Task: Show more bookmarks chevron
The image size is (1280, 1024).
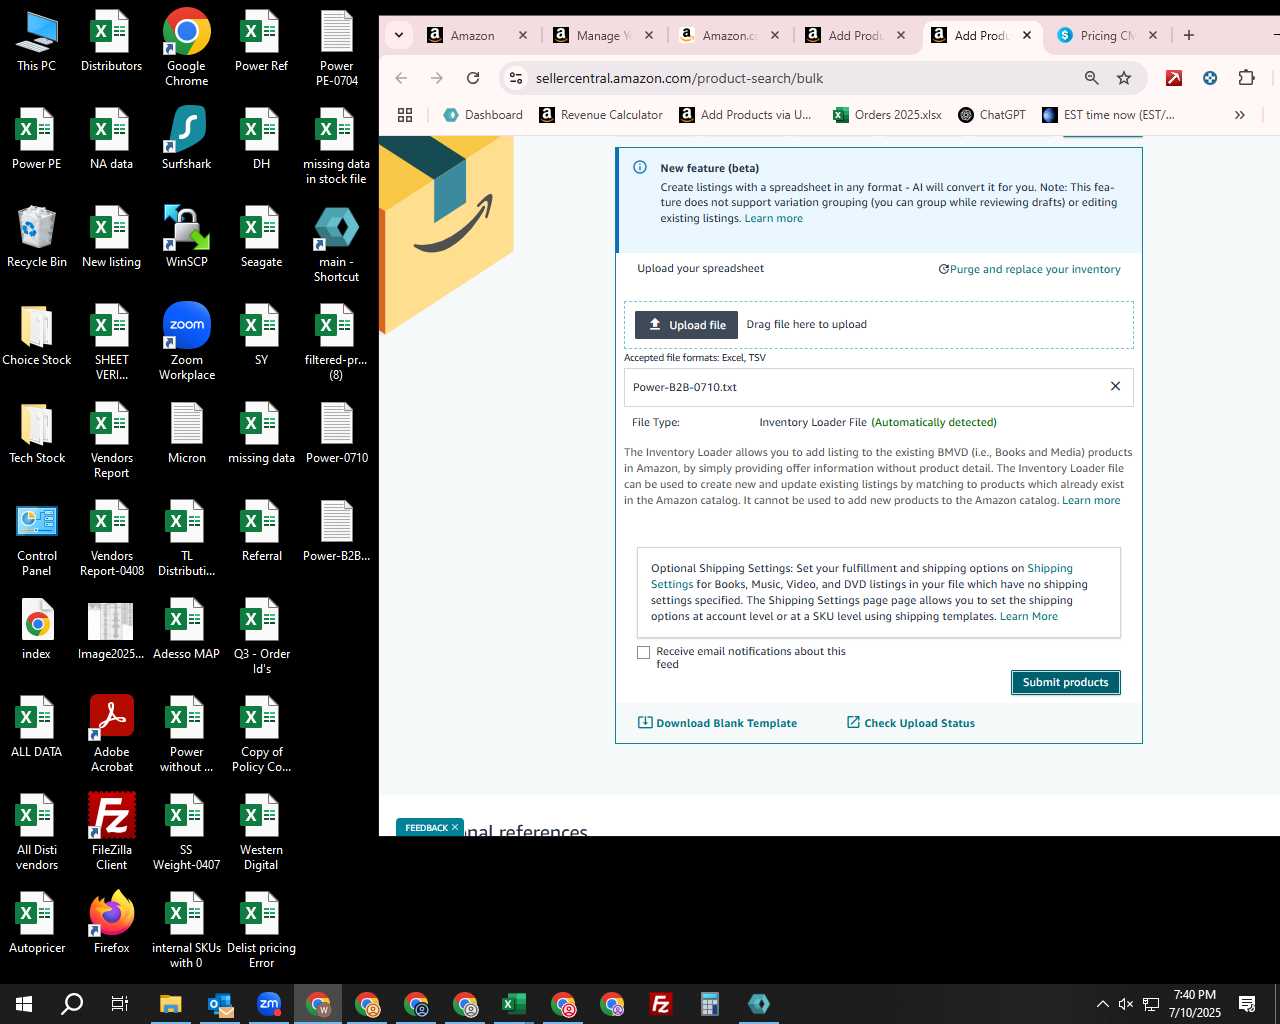Action: tap(1240, 115)
